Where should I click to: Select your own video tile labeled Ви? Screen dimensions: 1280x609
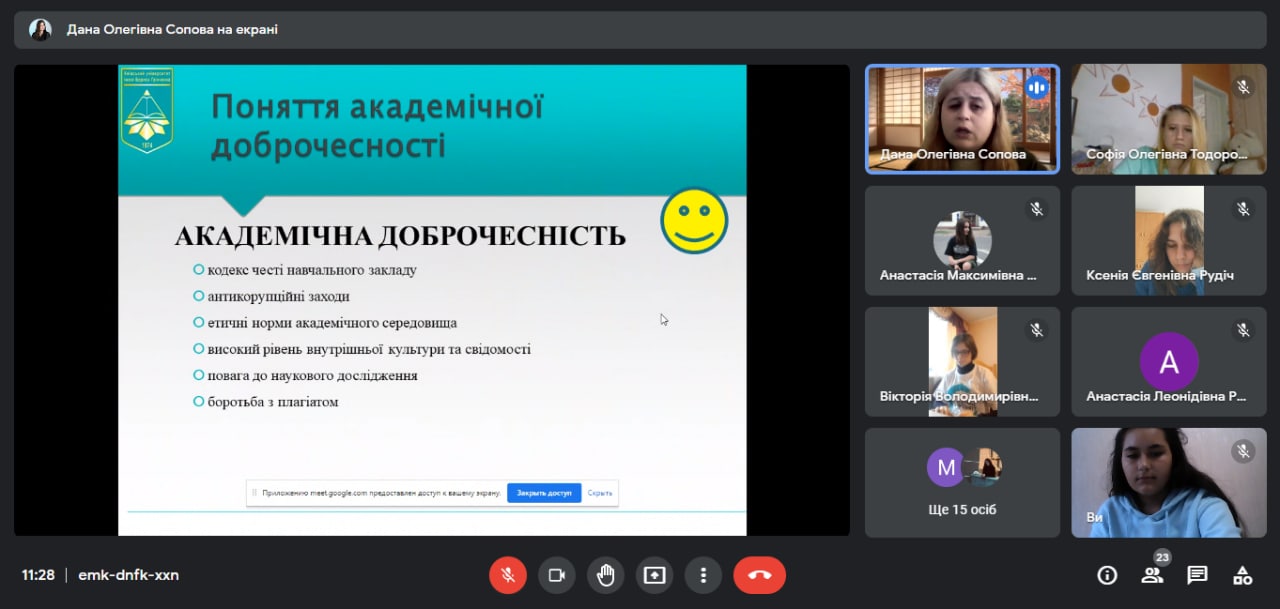[1169, 483]
